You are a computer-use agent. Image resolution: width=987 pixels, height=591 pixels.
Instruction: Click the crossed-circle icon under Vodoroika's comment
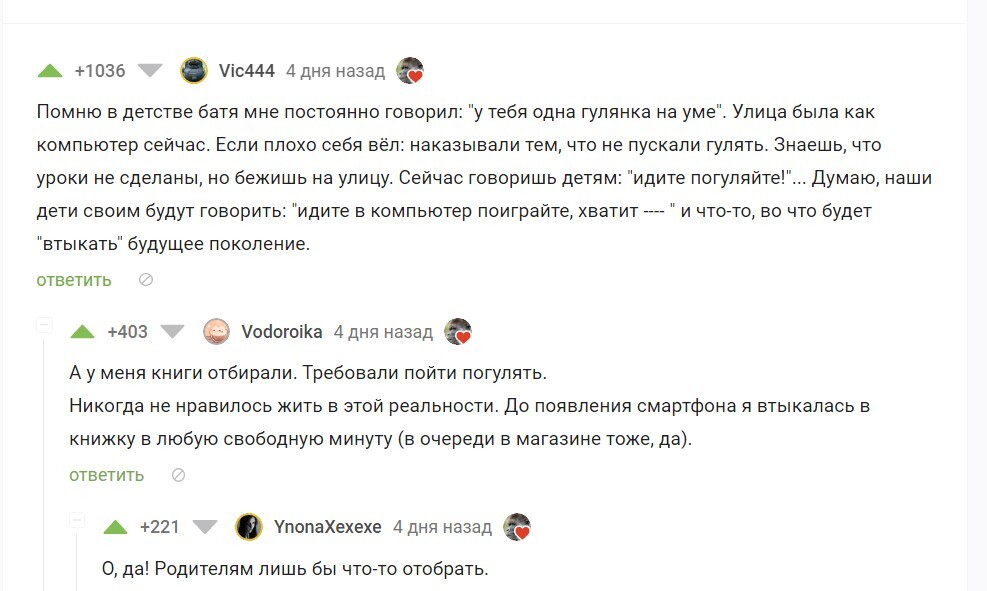coord(178,475)
